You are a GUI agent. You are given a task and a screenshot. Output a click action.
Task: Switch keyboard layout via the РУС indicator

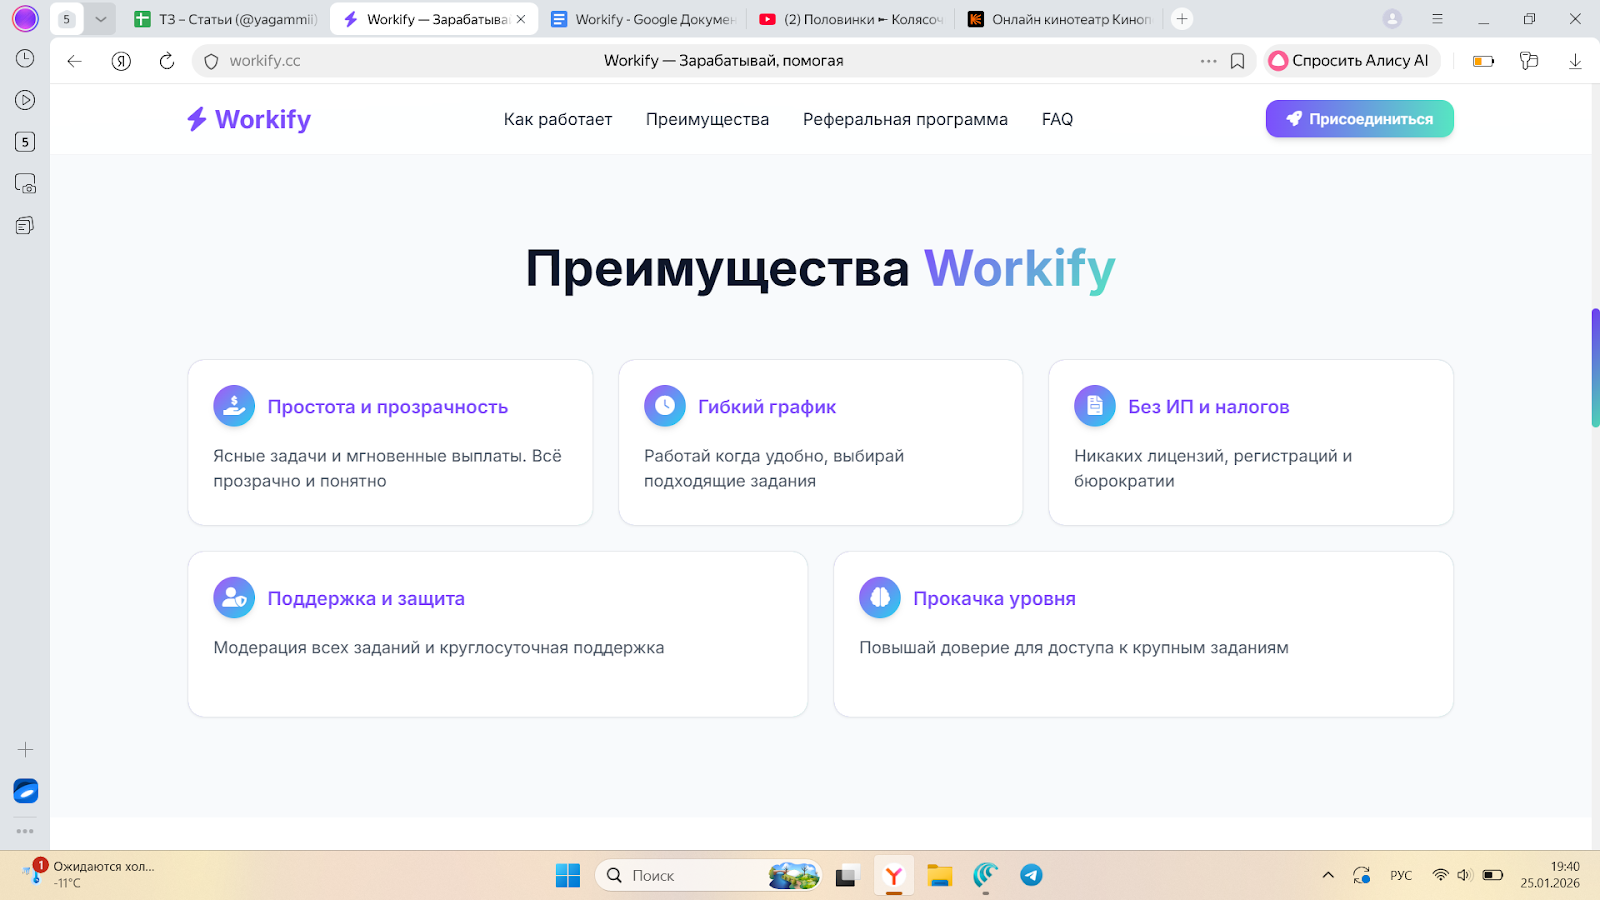[x=1399, y=875]
